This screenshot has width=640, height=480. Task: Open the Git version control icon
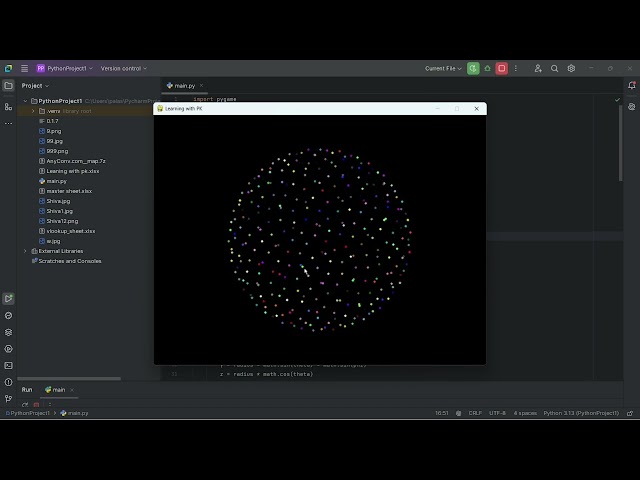coord(8,399)
